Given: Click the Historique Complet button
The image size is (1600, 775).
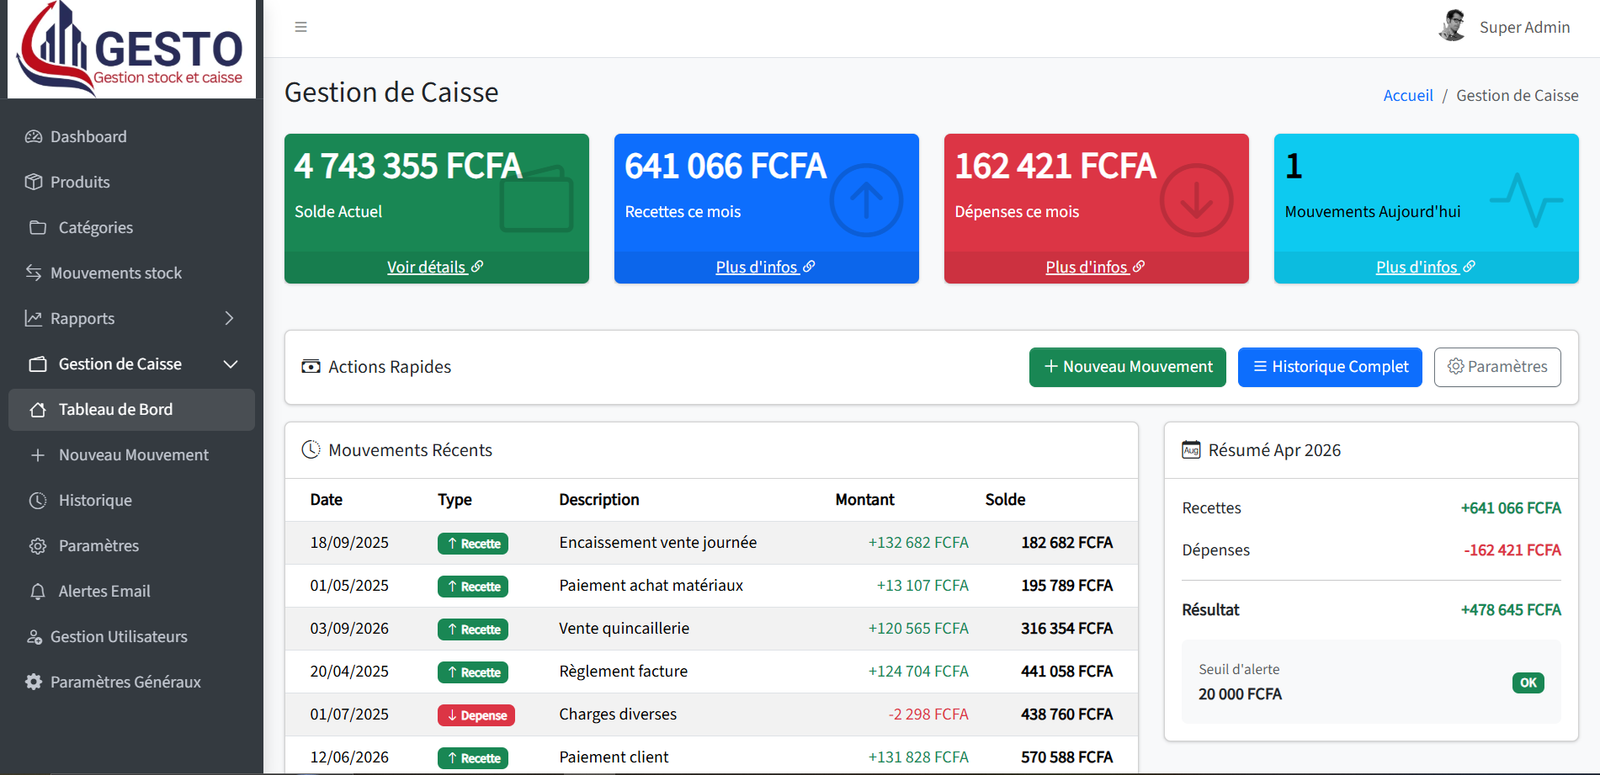Looking at the screenshot, I should [1330, 367].
